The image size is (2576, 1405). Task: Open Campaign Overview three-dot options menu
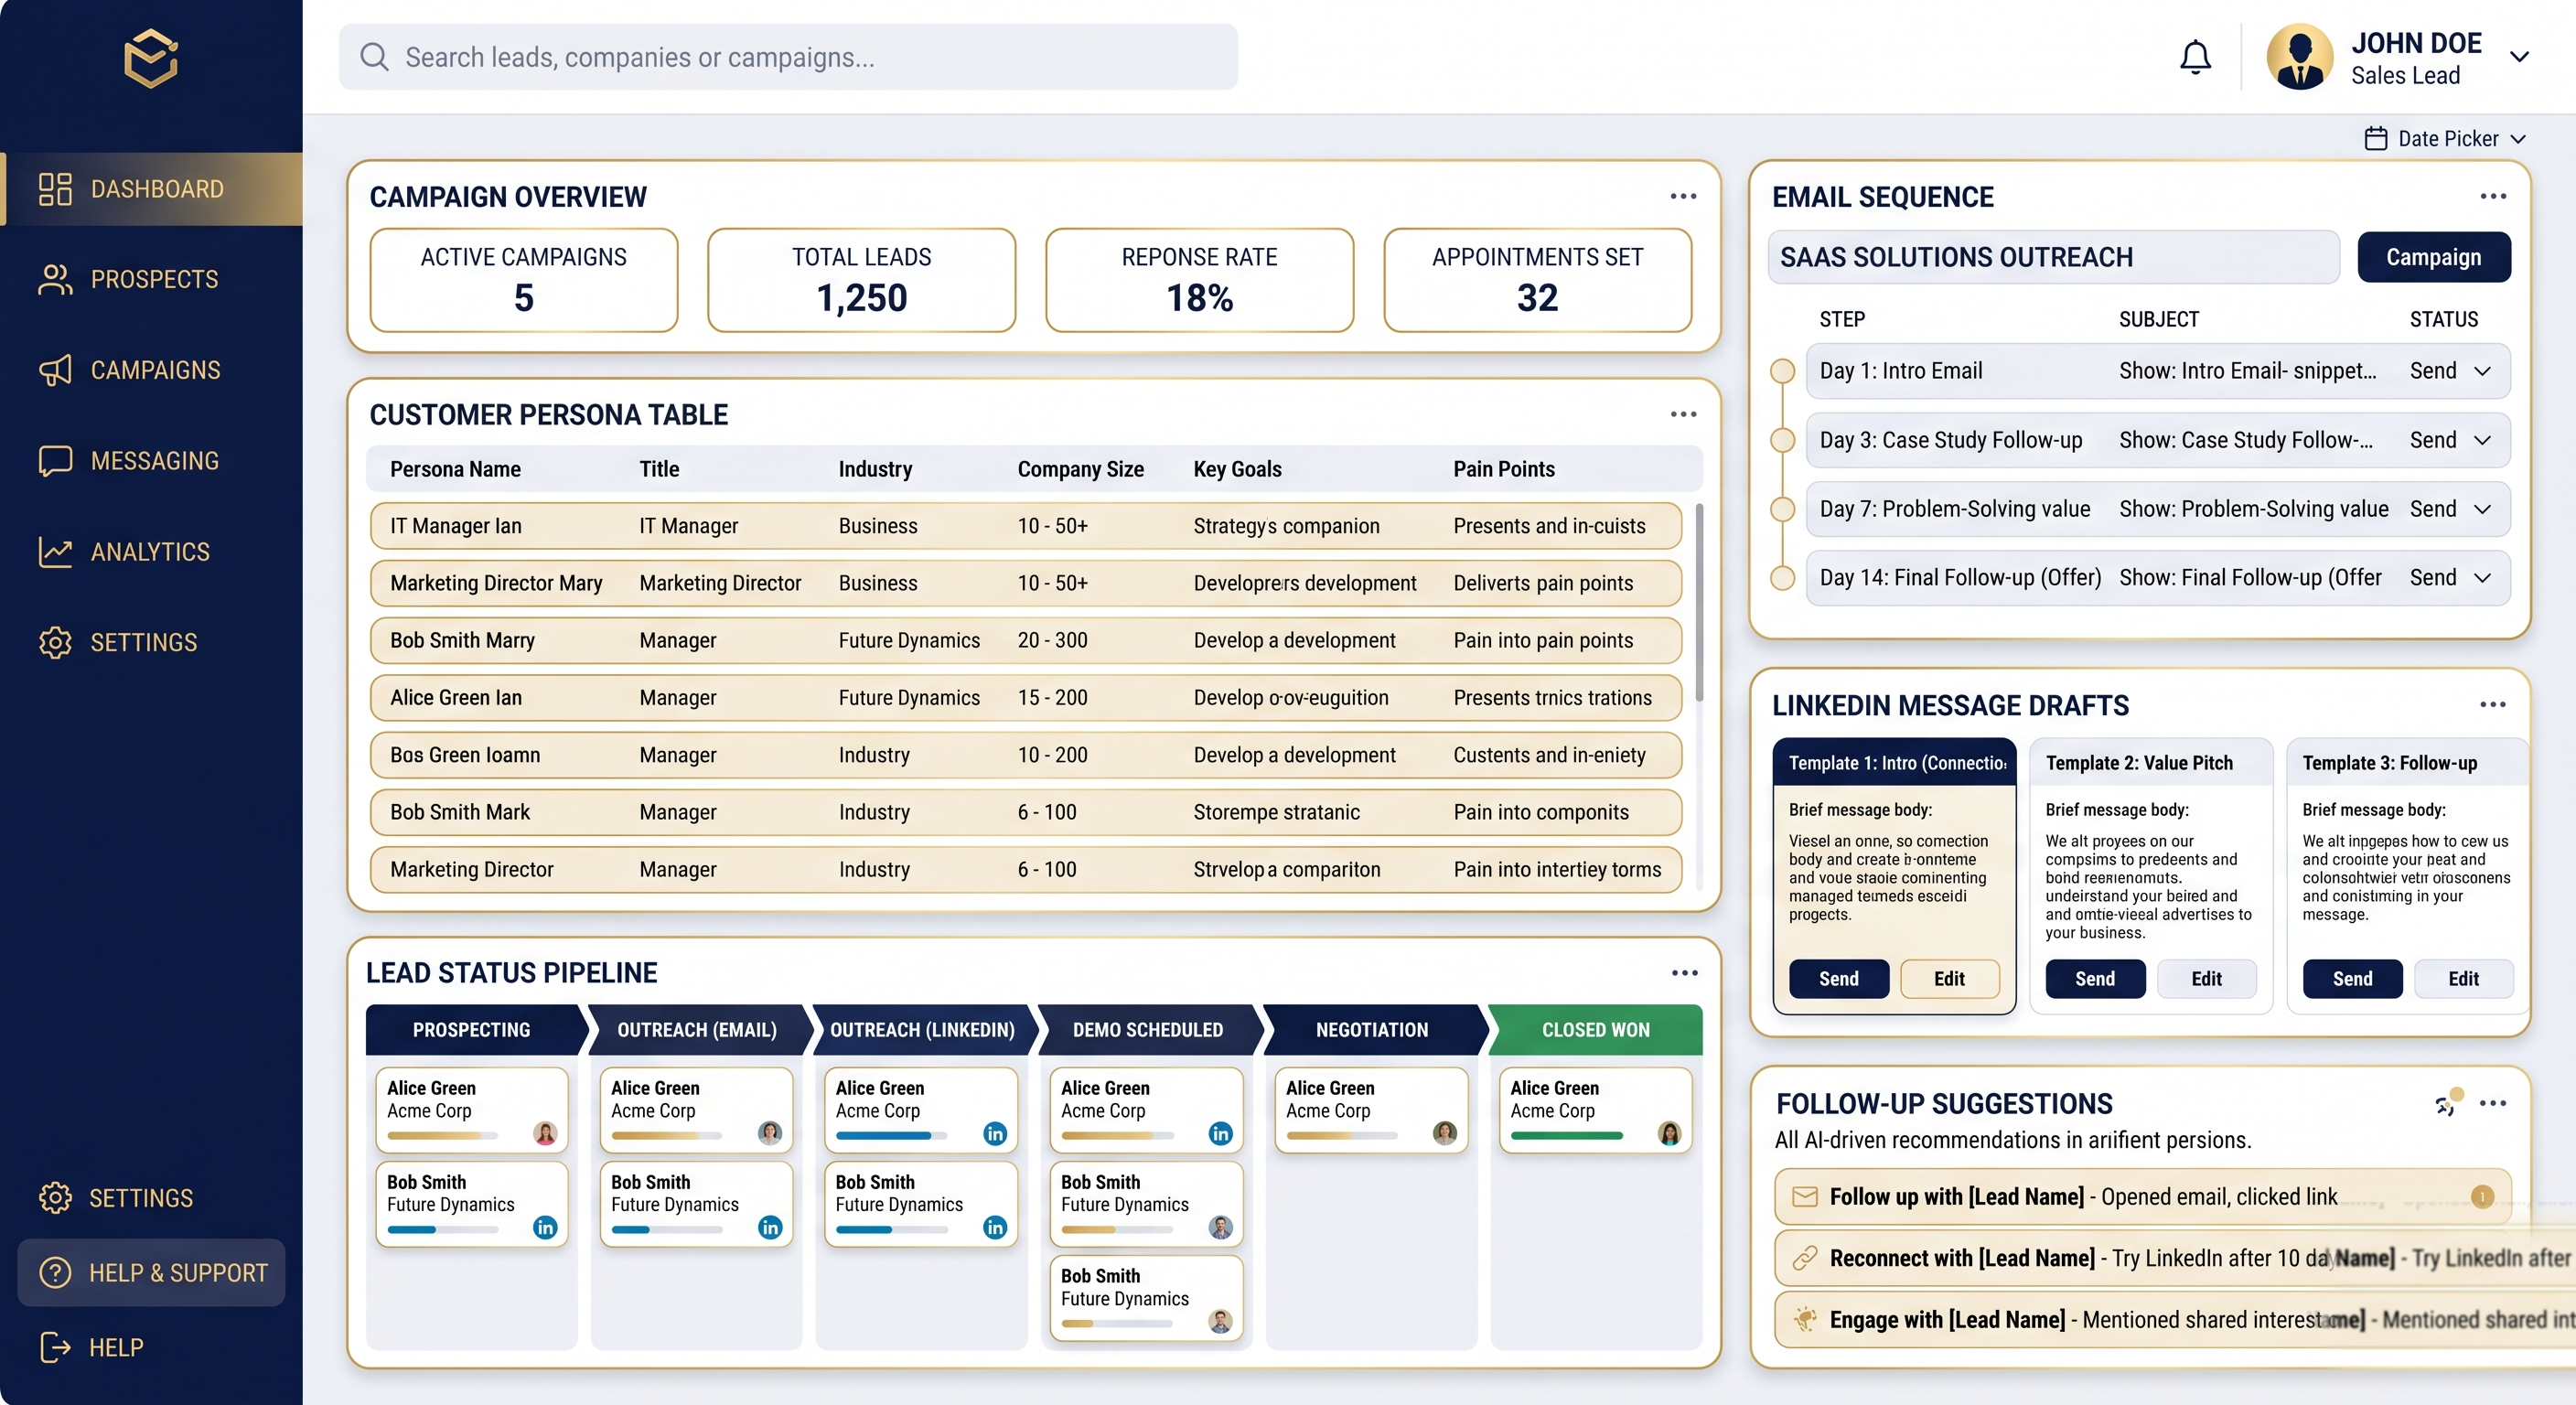[1683, 196]
